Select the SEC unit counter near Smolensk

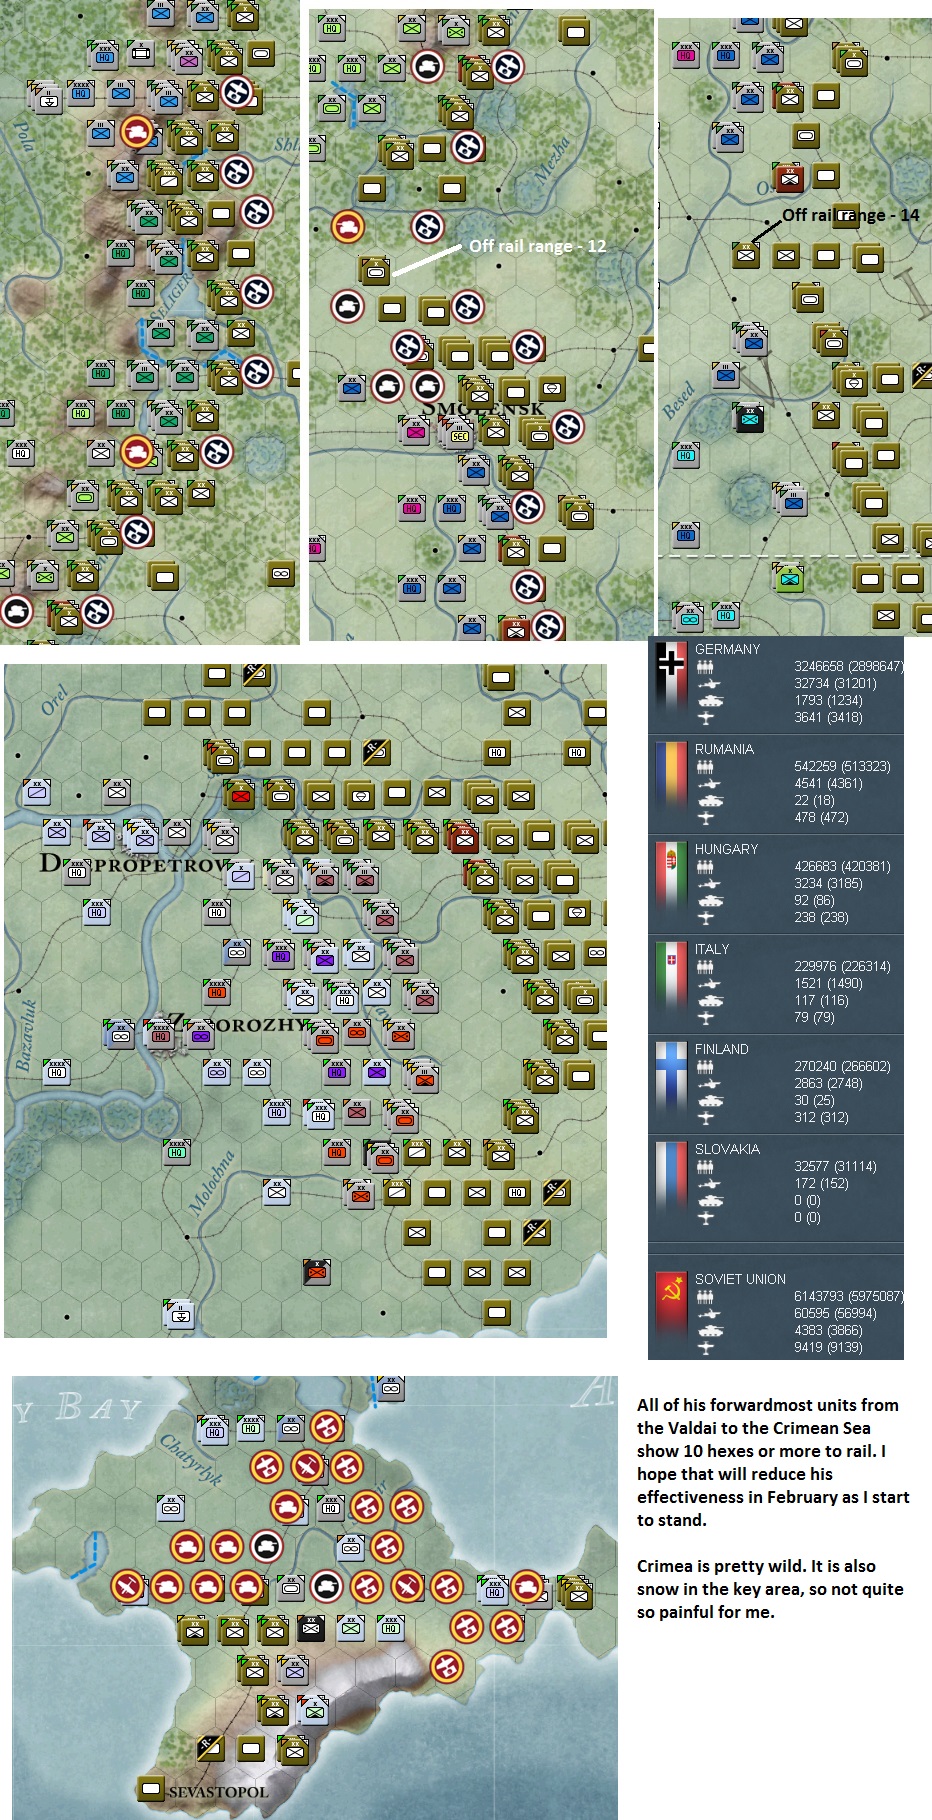tap(458, 433)
